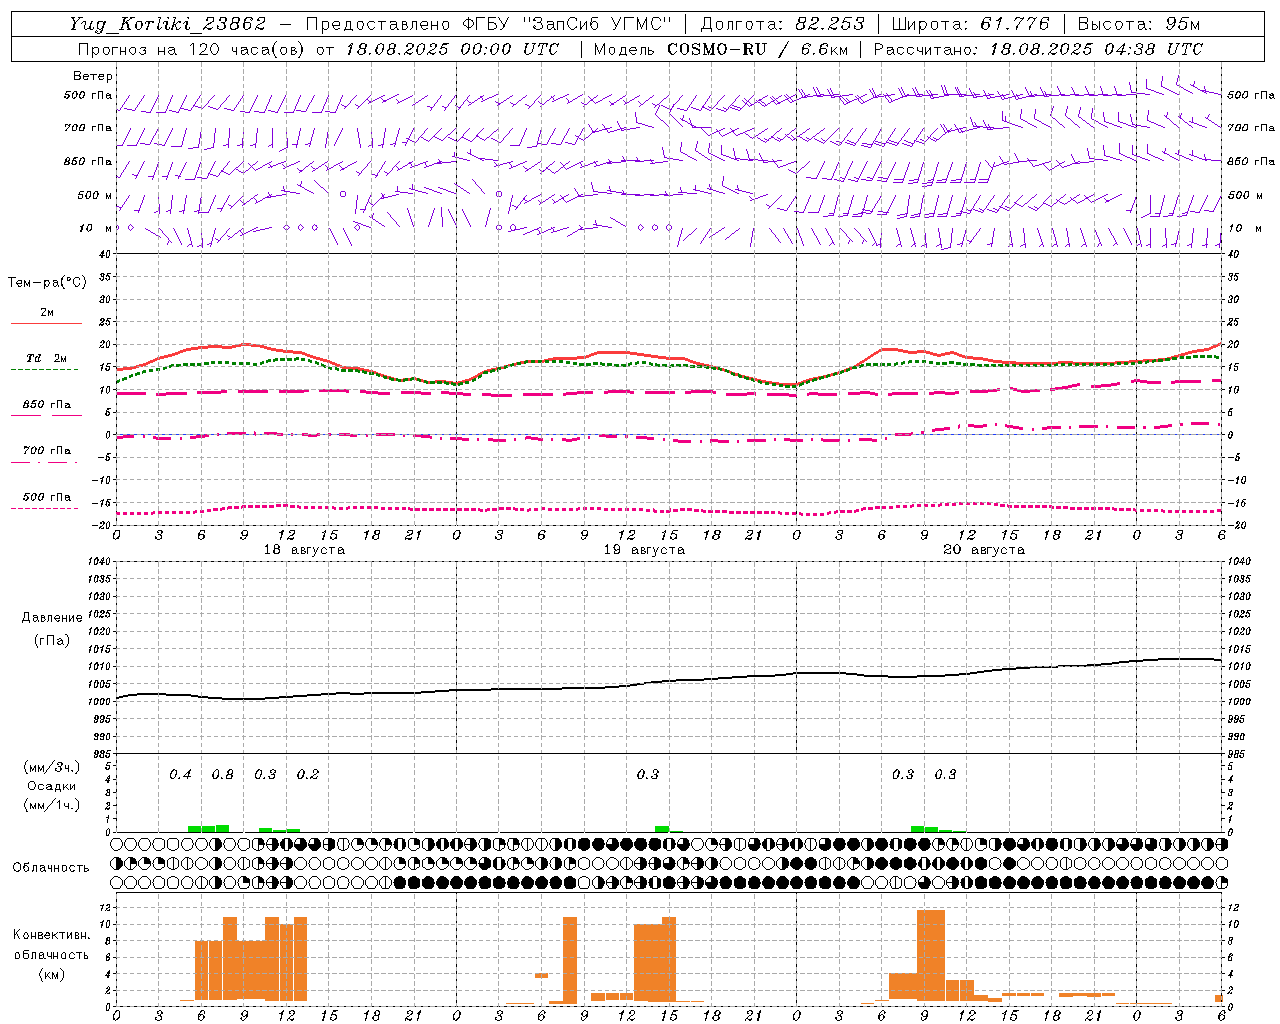This screenshot has height=1024, width=1280.
Task: Click the solid red 2м legend line sample
Action: click(x=47, y=324)
